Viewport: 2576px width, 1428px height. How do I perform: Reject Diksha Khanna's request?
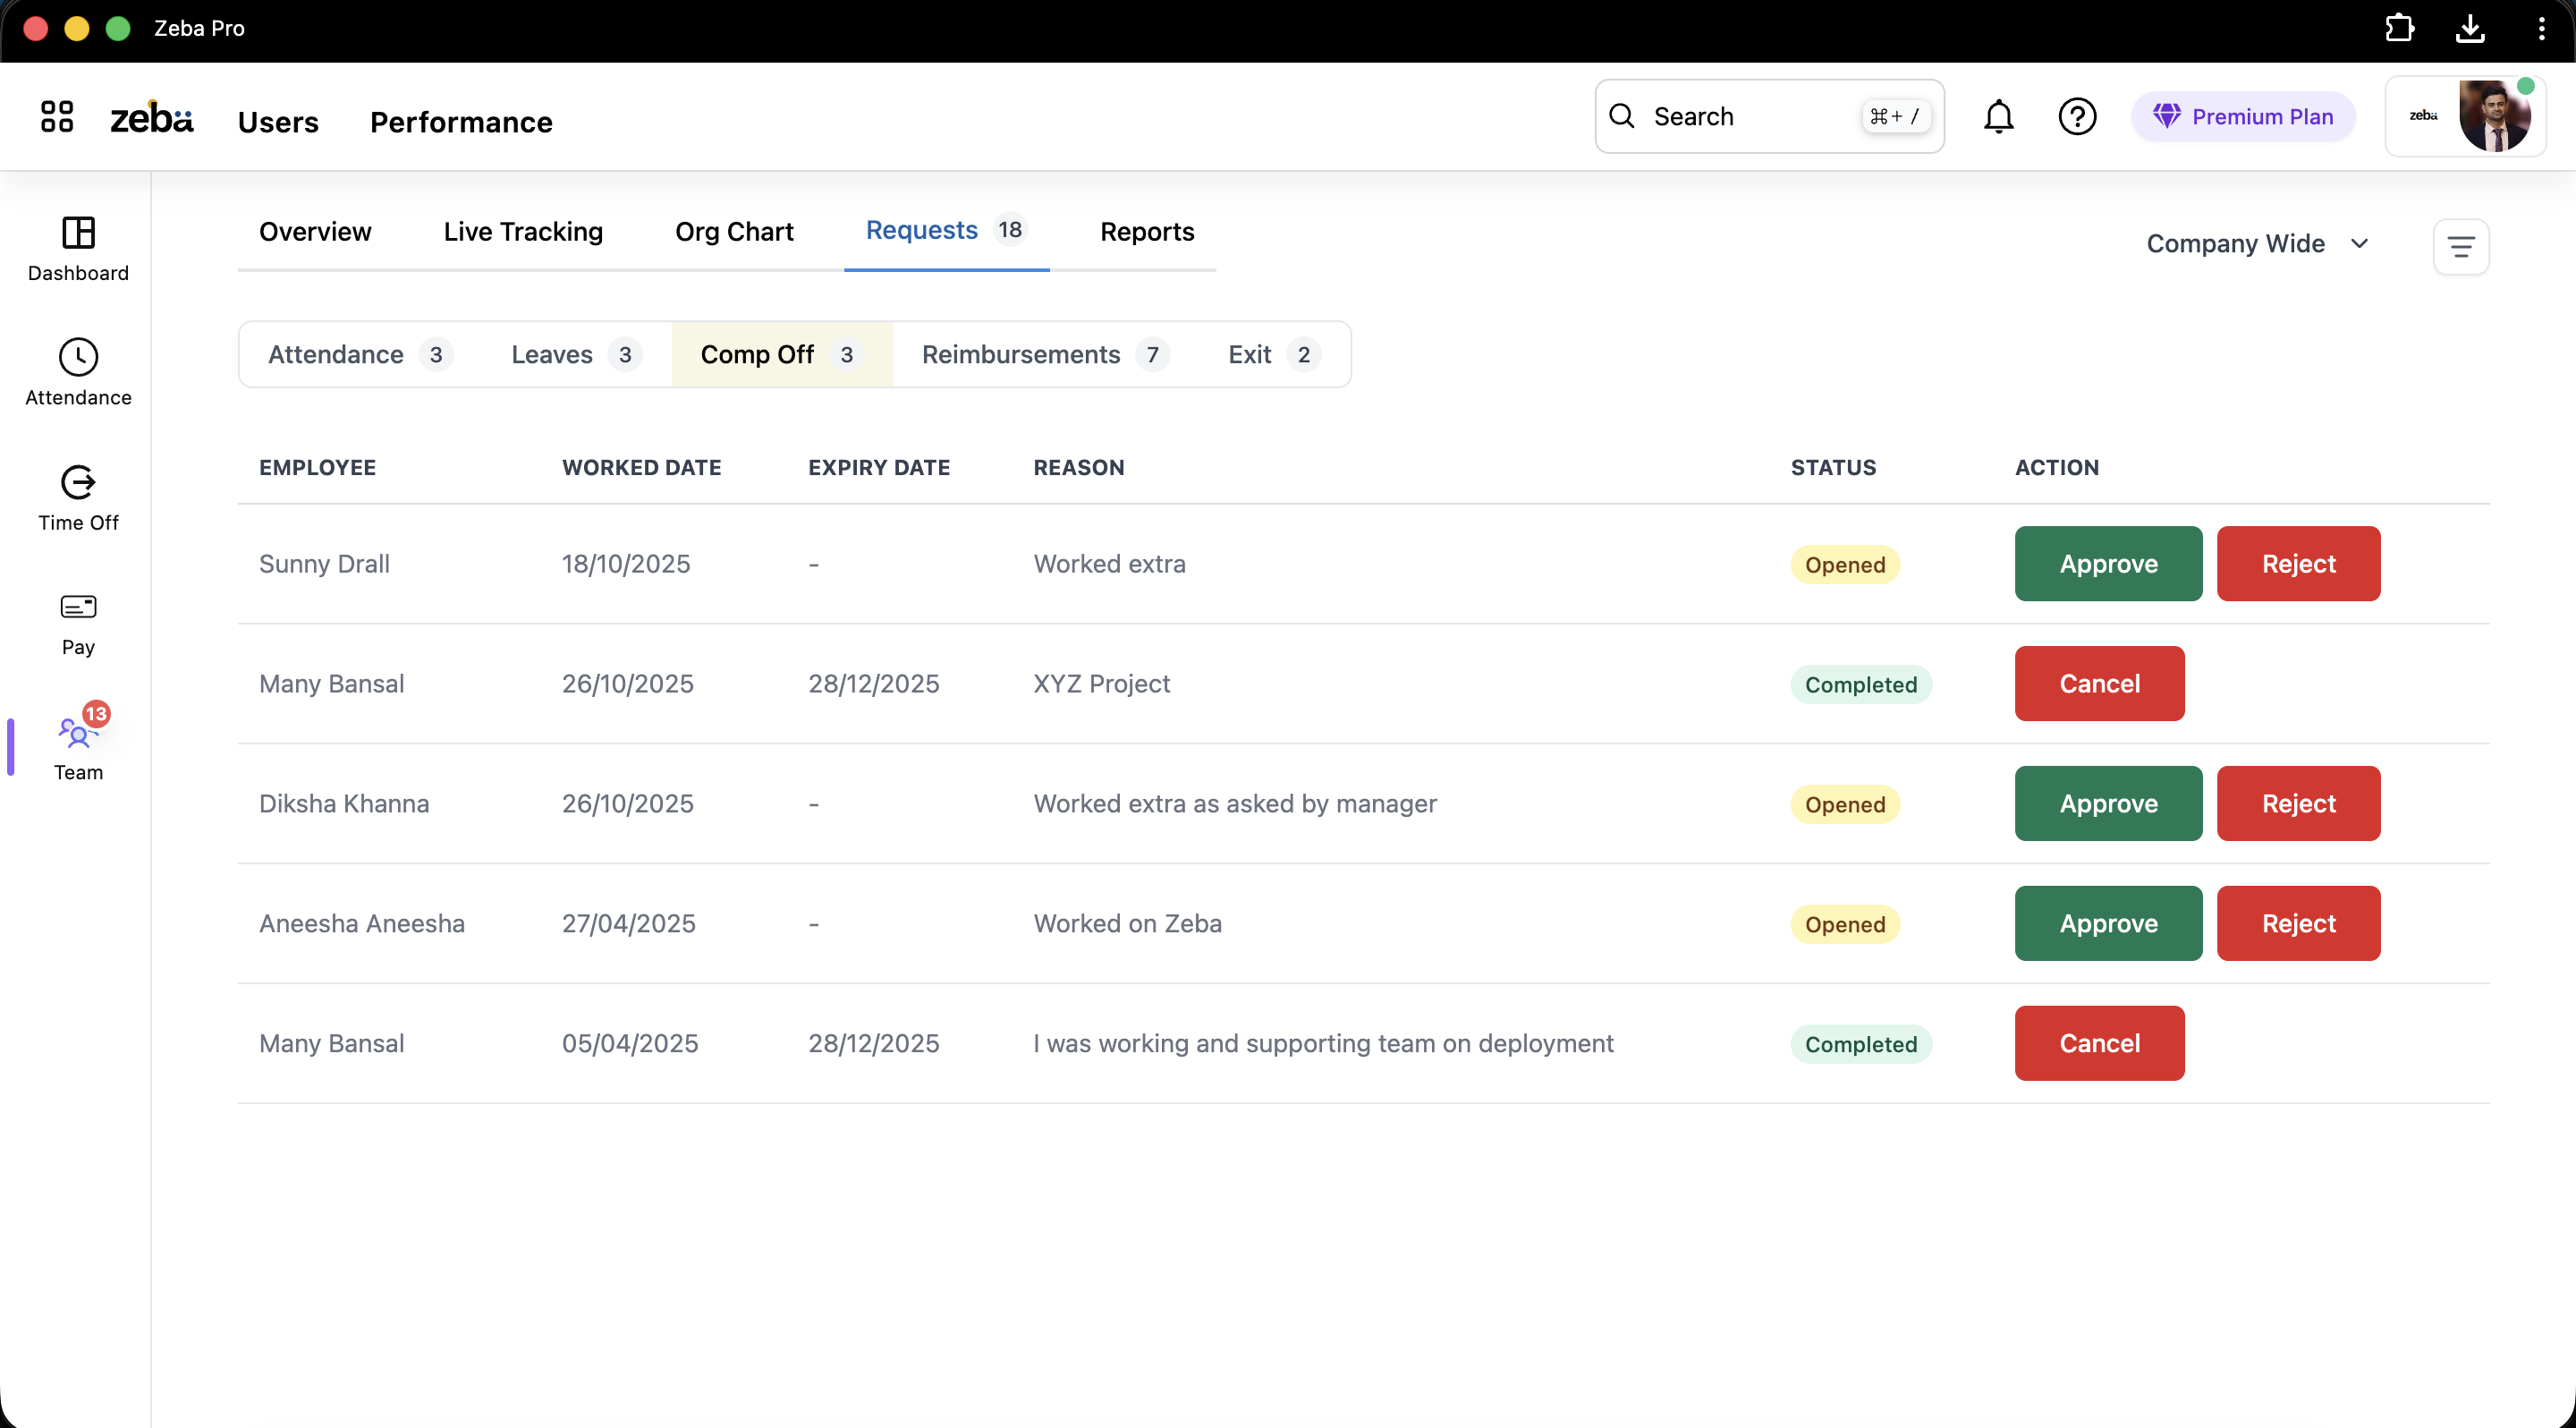pyautogui.click(x=2298, y=804)
